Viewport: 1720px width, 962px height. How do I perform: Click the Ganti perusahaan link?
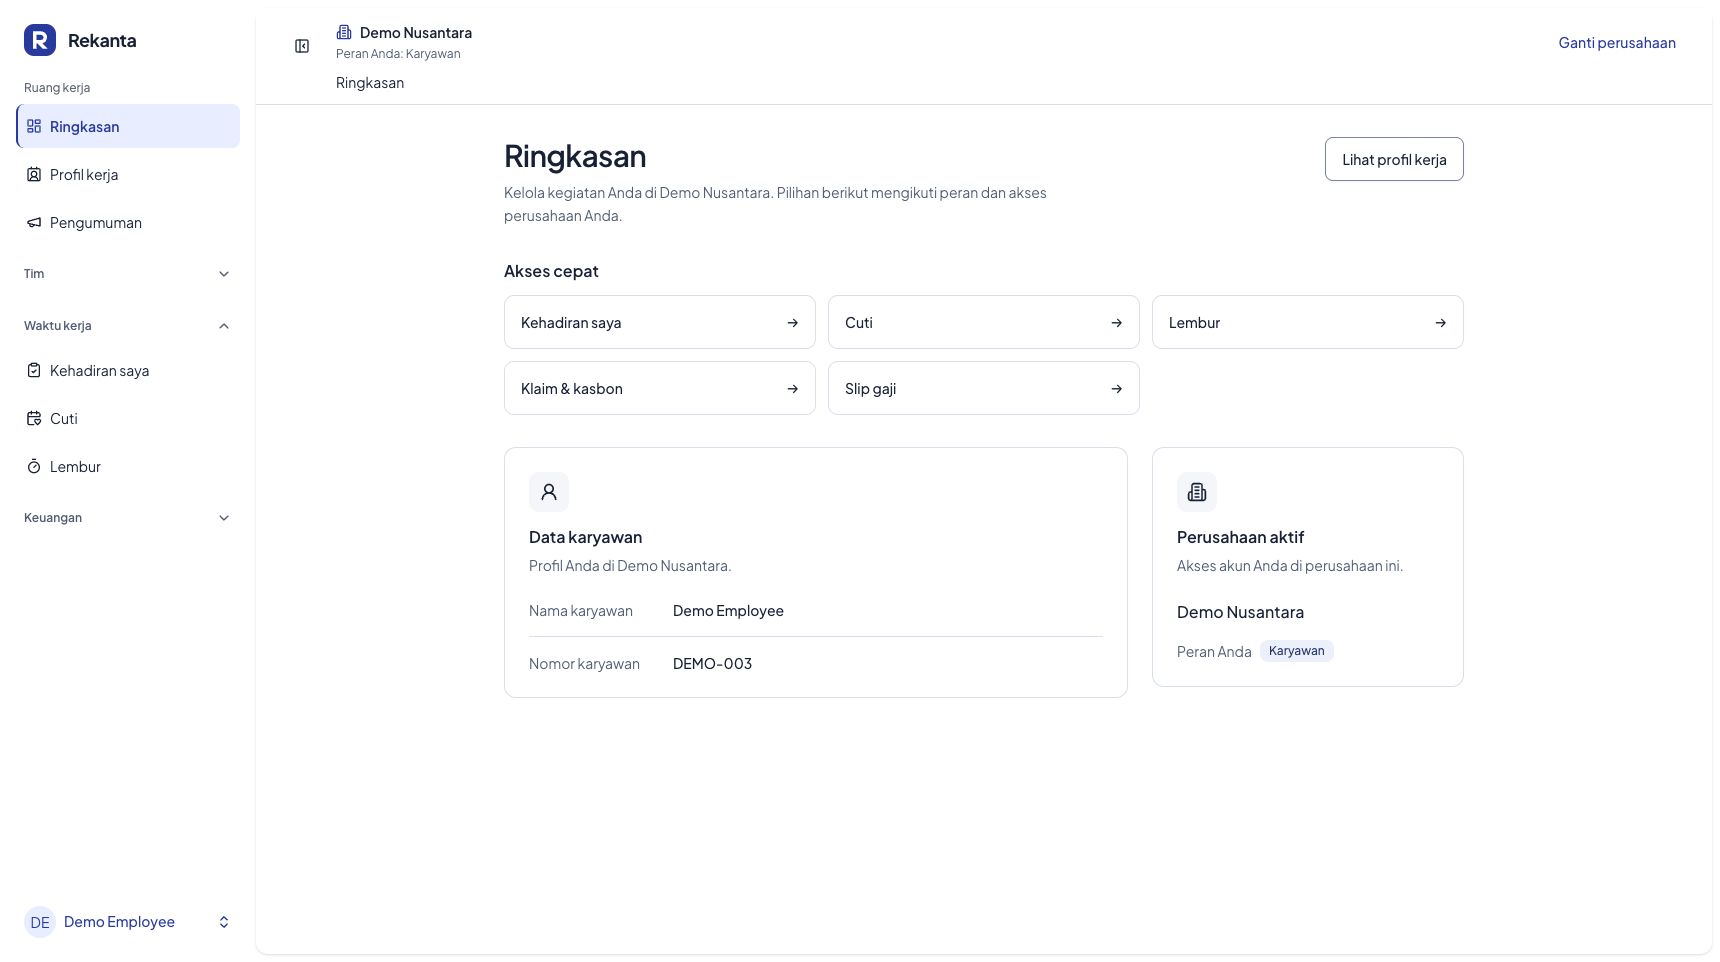pyautogui.click(x=1617, y=42)
